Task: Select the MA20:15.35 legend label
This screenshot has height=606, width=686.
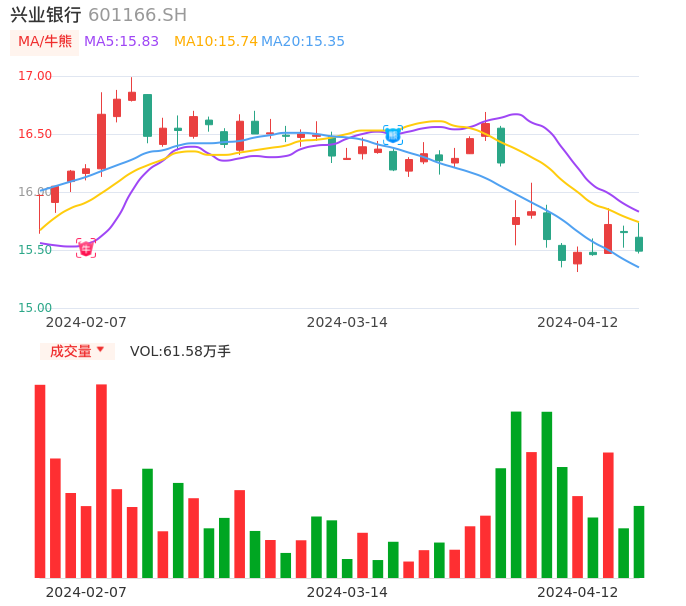Action: (x=303, y=41)
